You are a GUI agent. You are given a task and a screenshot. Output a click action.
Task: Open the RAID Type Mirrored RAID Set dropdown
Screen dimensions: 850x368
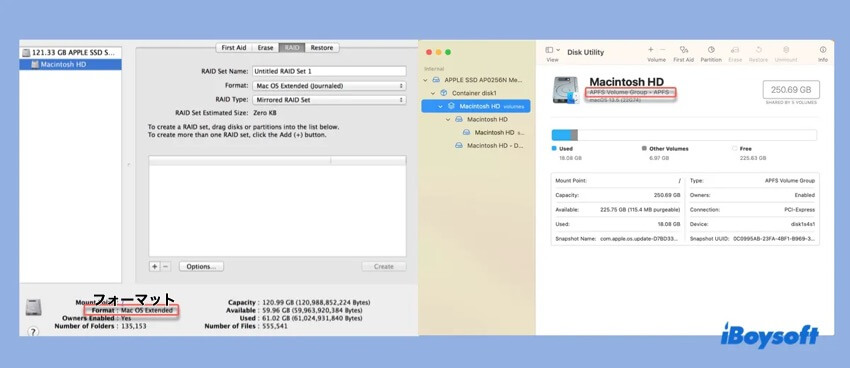point(329,100)
